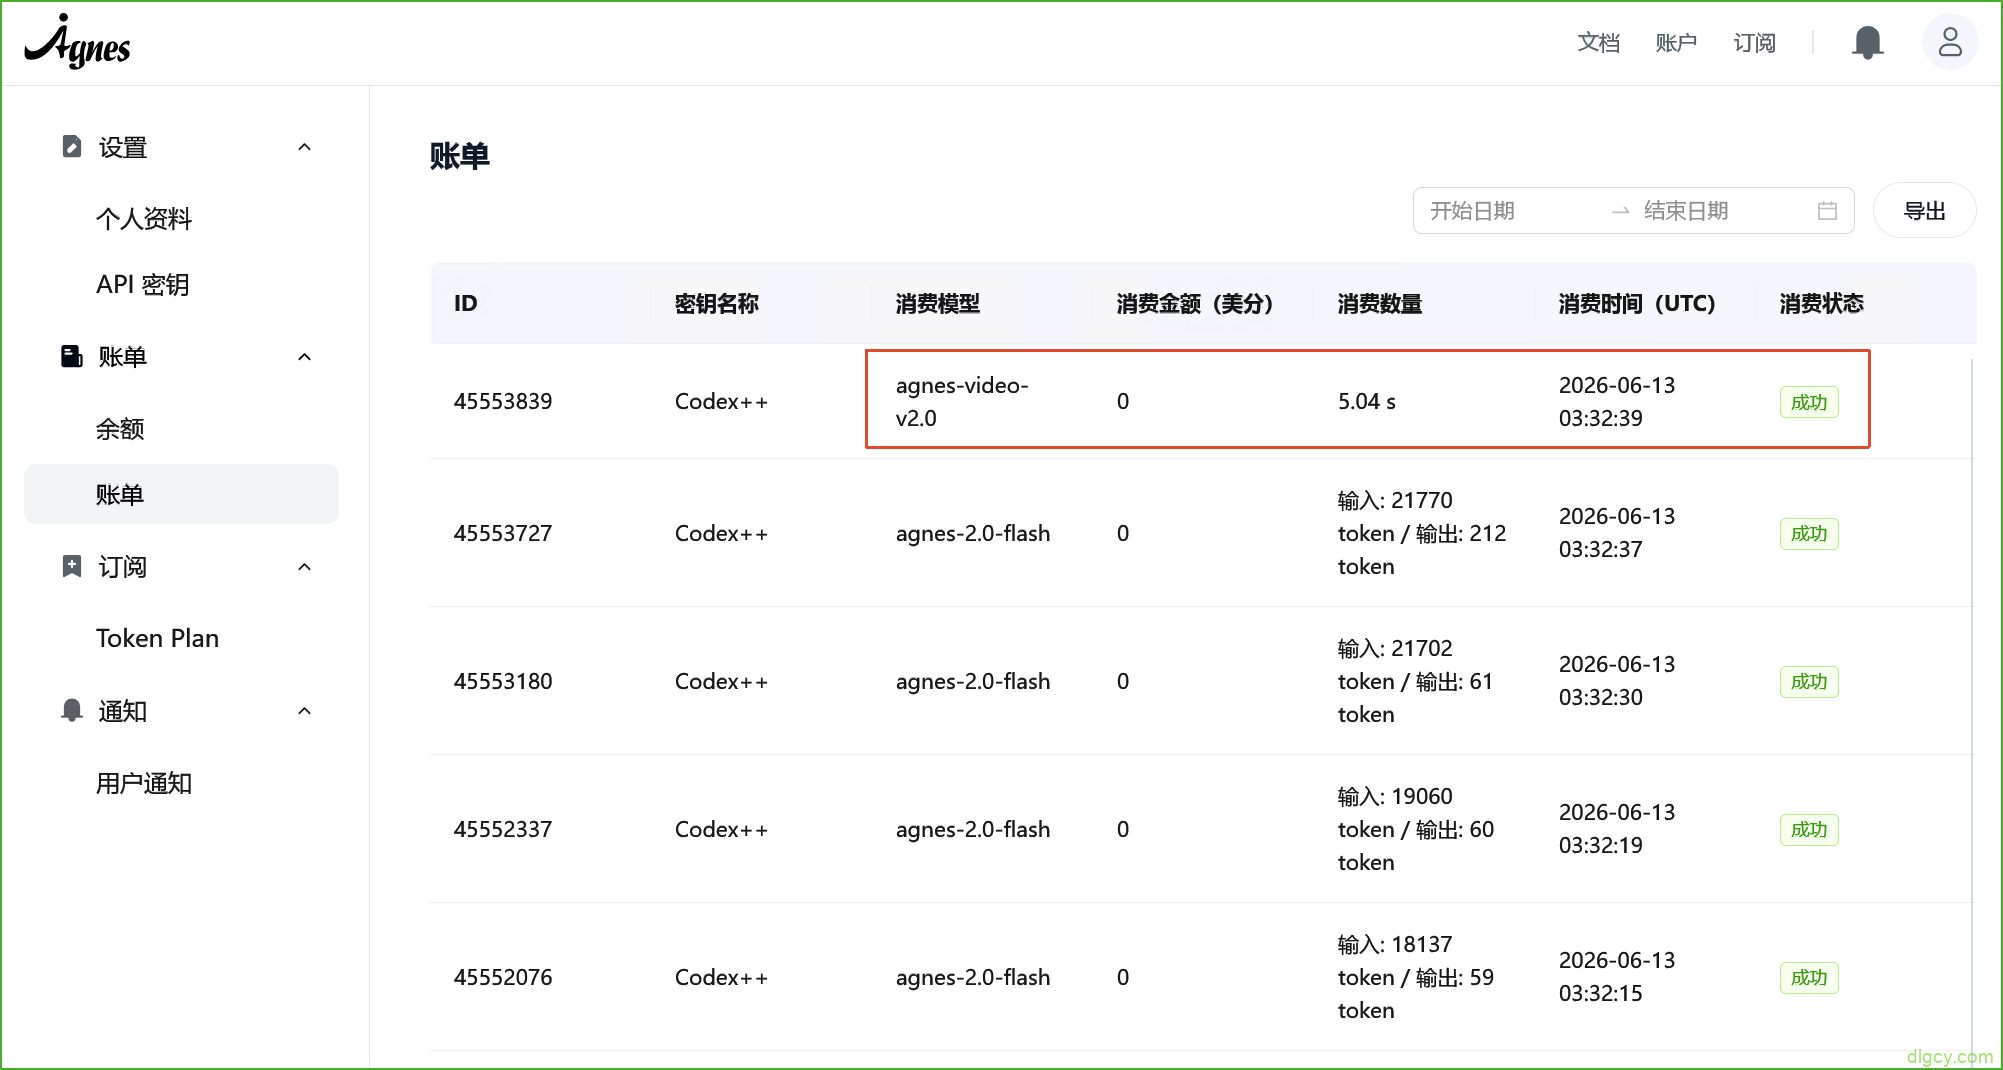Collapse the 账单 section chevron
The width and height of the screenshot is (2003, 1070).
click(305, 357)
